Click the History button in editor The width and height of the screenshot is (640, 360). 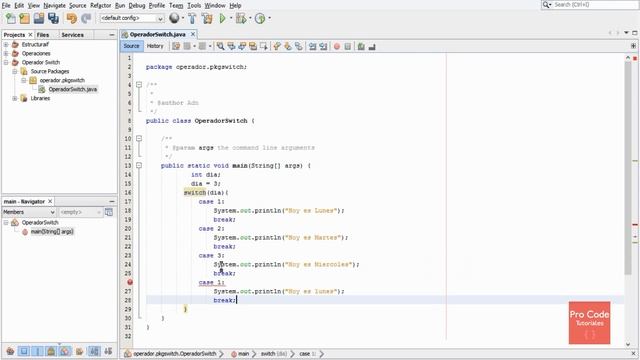[155, 46]
